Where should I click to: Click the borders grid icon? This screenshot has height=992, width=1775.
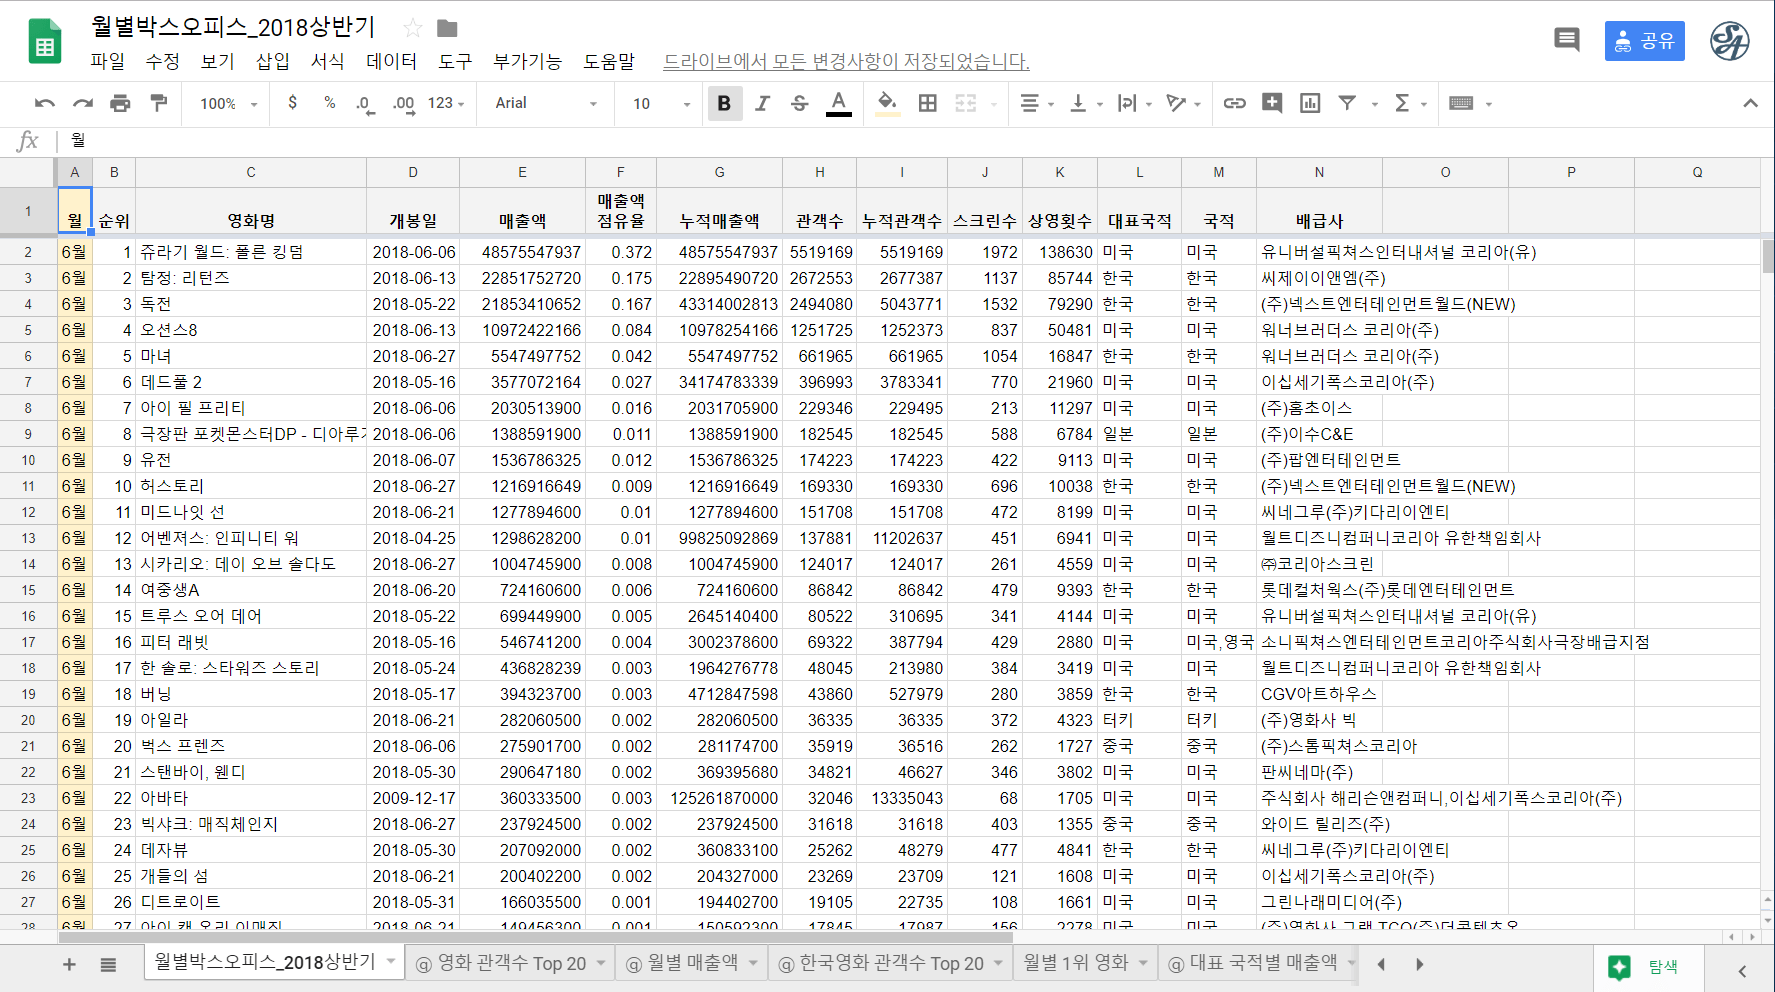(x=927, y=103)
